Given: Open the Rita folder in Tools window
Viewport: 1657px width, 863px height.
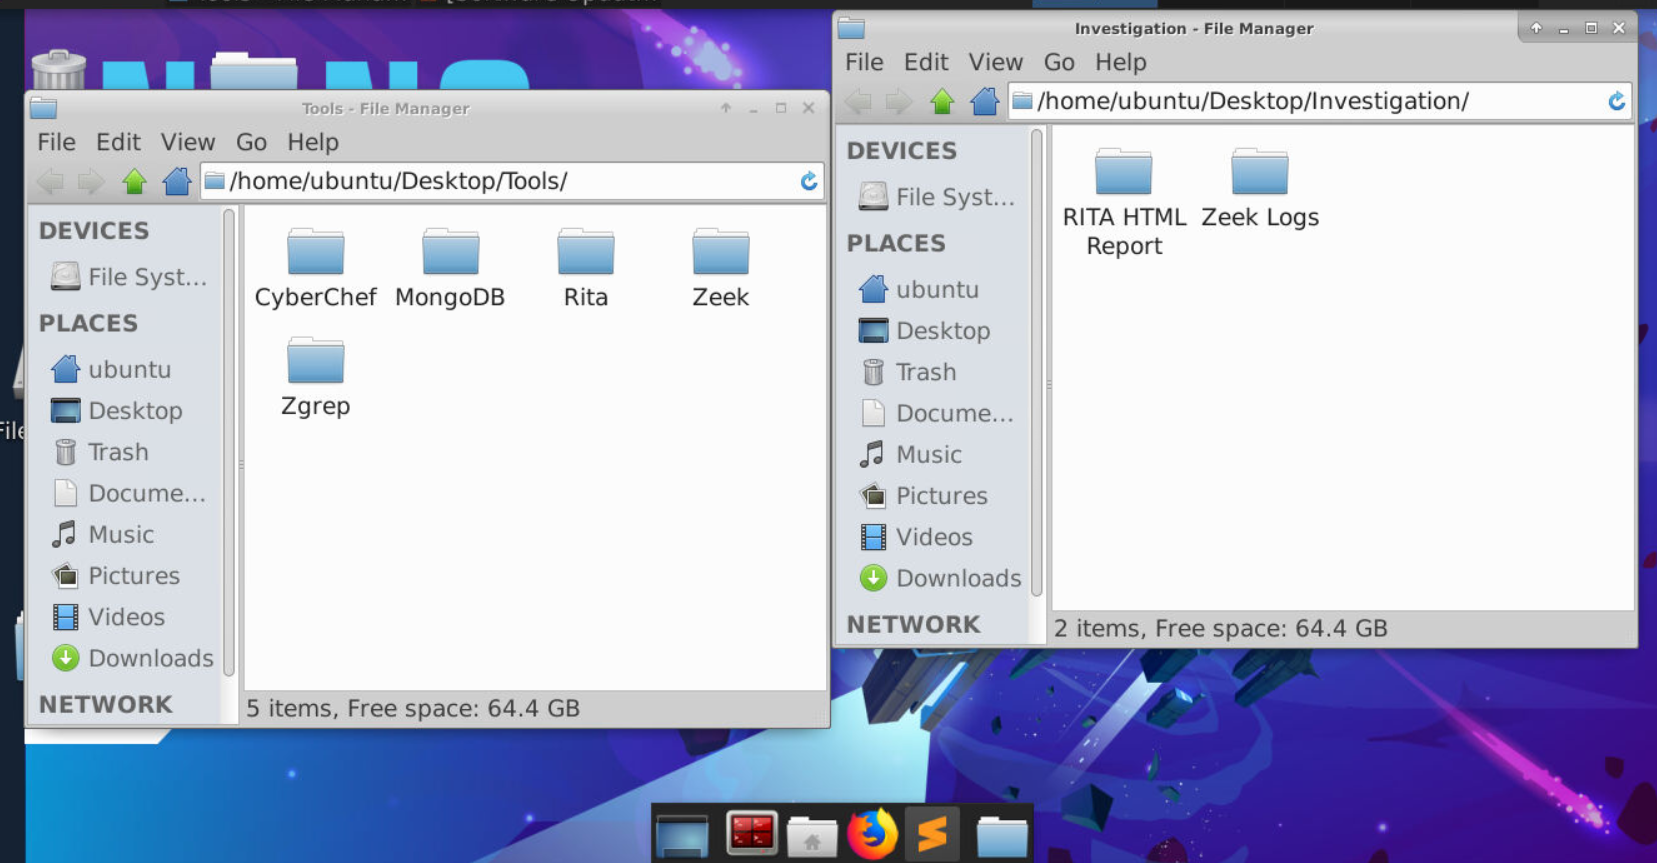Looking at the screenshot, I should coord(585,267).
